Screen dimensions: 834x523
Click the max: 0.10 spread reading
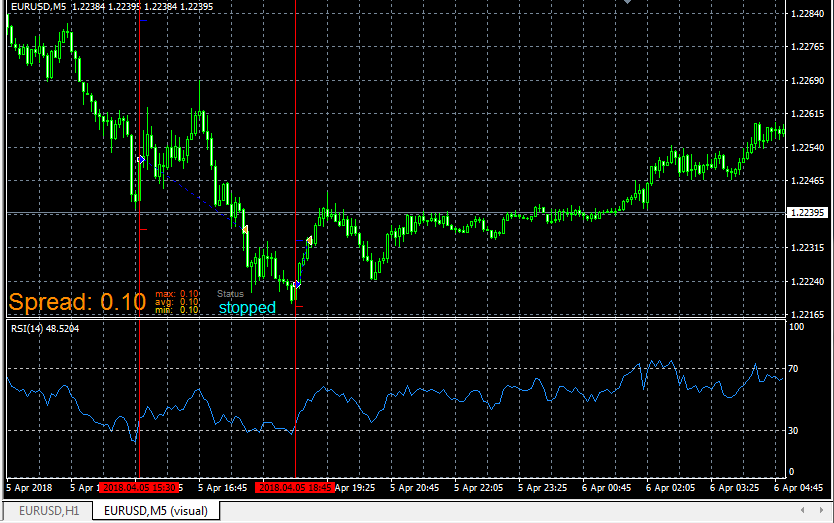(177, 294)
